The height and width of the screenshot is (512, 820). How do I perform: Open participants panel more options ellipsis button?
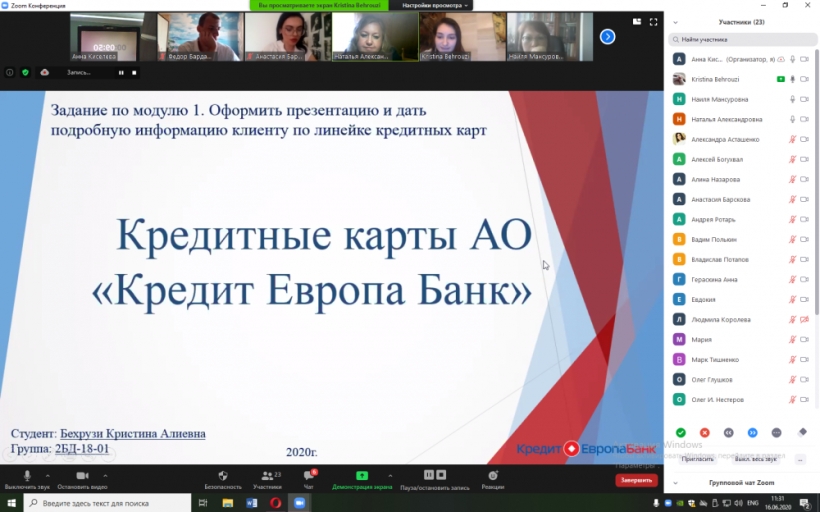tap(800, 459)
